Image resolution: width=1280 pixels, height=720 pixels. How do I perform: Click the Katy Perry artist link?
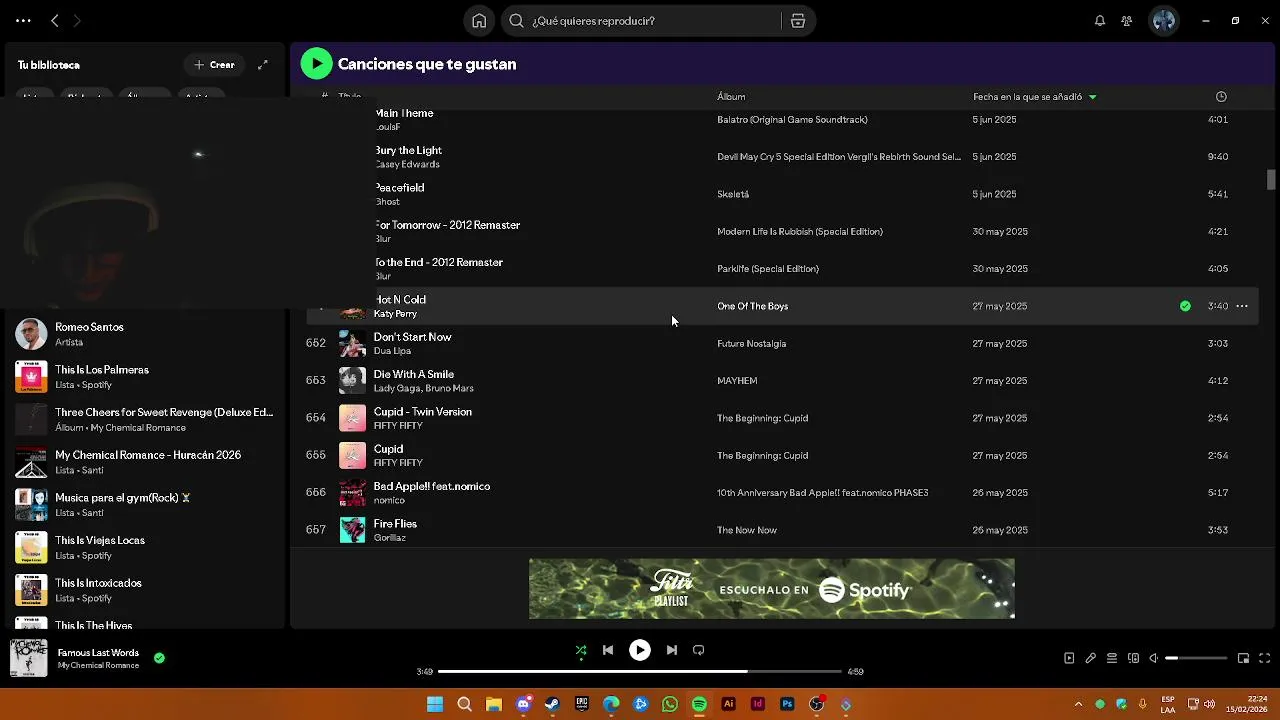click(395, 314)
